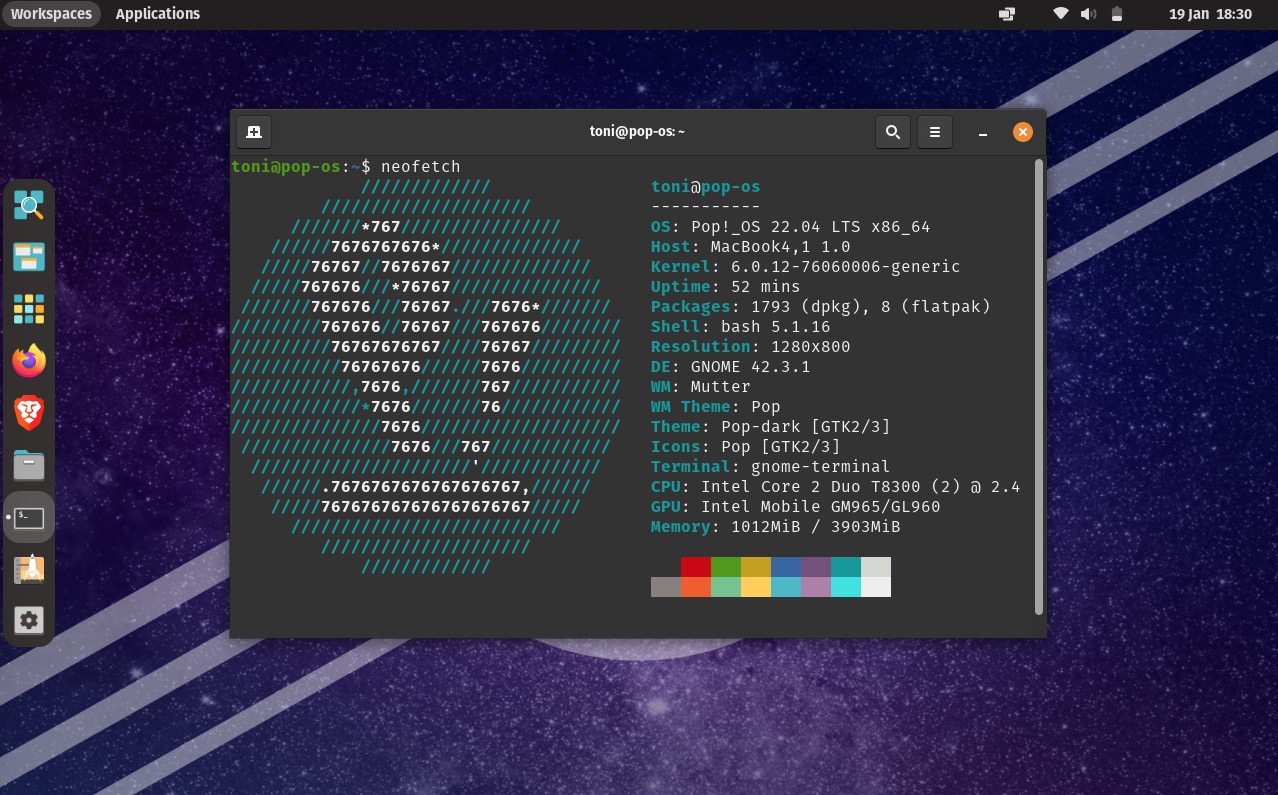The width and height of the screenshot is (1278, 795).
Task: Click the 'Packages: 1793 (dpkg), 8 (flatpak)' line
Action: [821, 307]
